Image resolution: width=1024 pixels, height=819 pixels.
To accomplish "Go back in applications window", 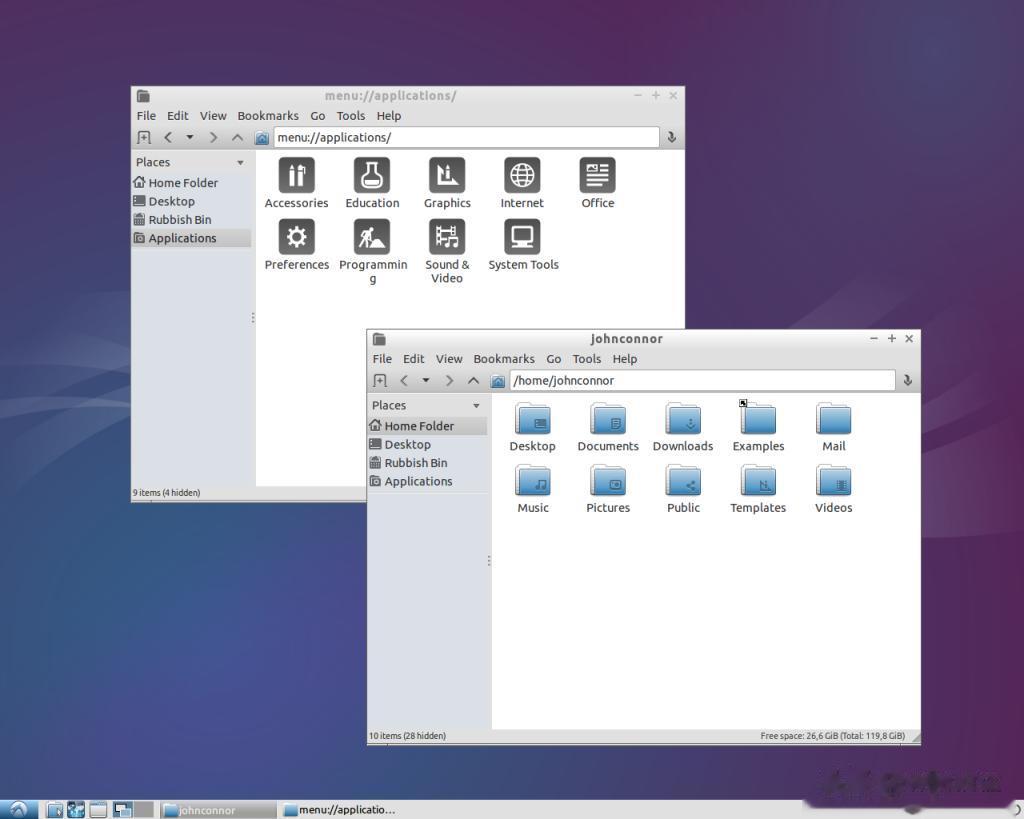I will [168, 137].
